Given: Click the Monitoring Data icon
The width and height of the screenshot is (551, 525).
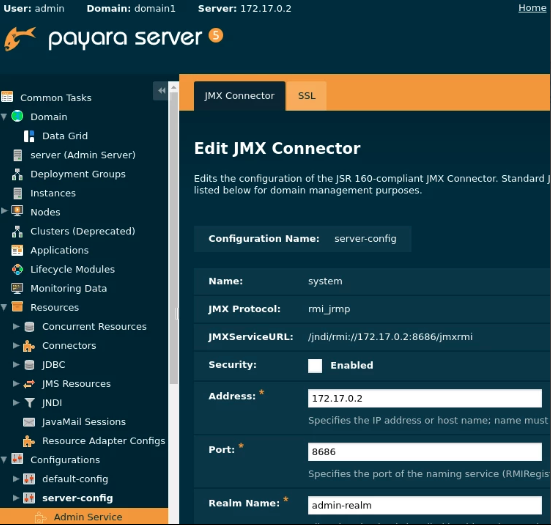Looking at the screenshot, I should 17,288.
